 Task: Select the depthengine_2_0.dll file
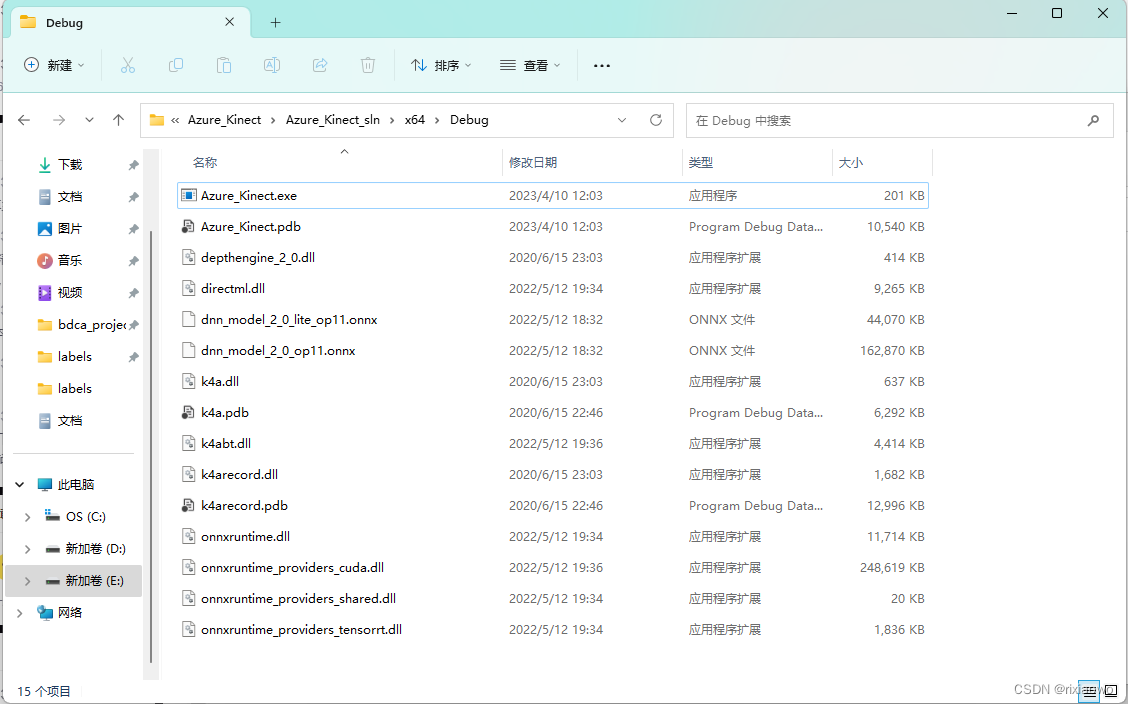552,257
